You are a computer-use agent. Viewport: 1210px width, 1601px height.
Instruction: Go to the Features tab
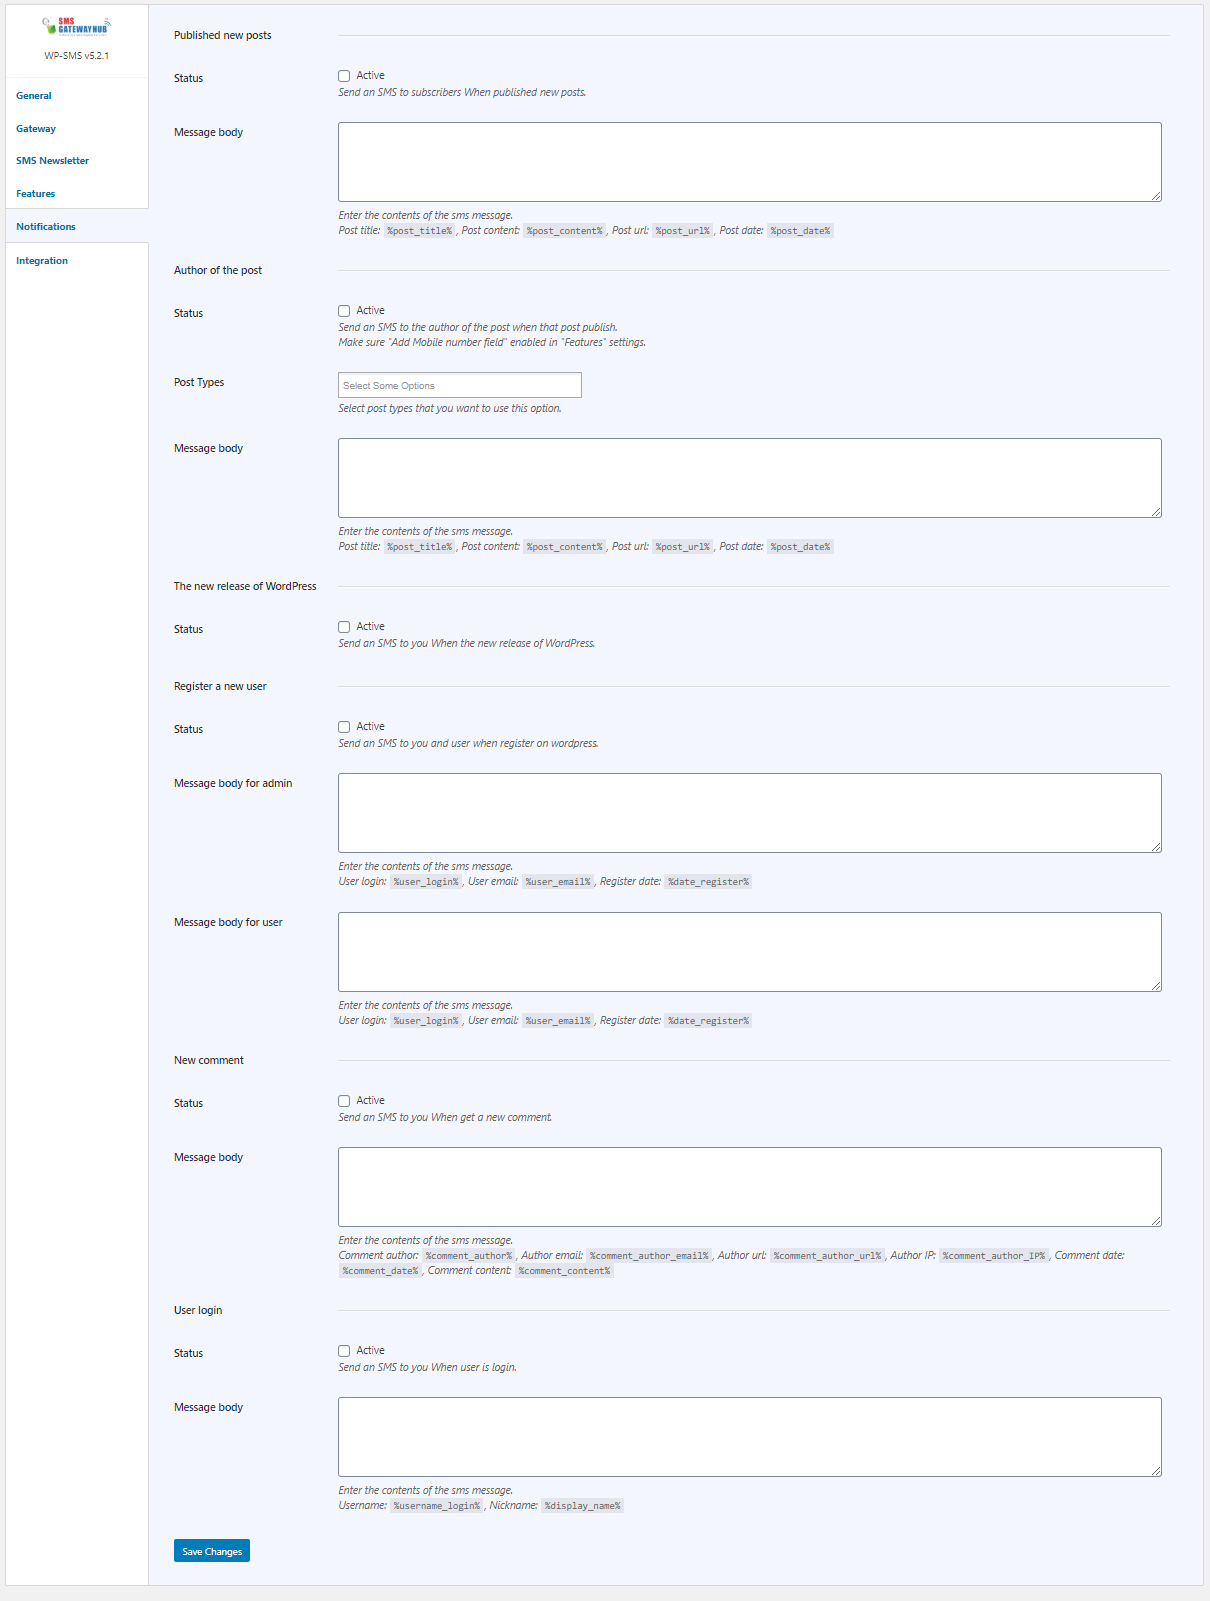(x=36, y=194)
